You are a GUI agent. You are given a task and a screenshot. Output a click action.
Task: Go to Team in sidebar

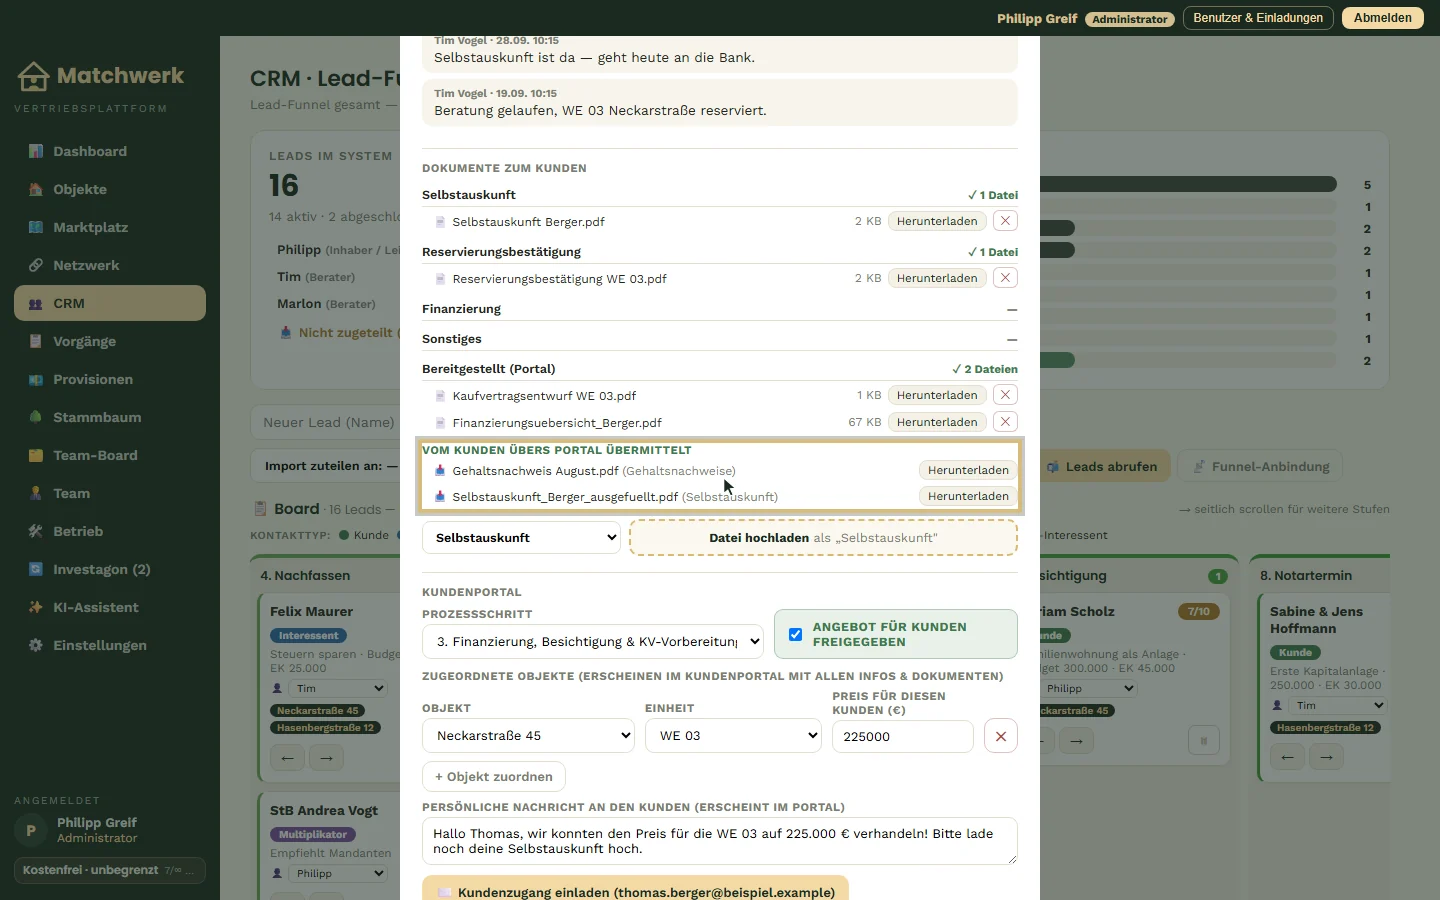(110, 493)
